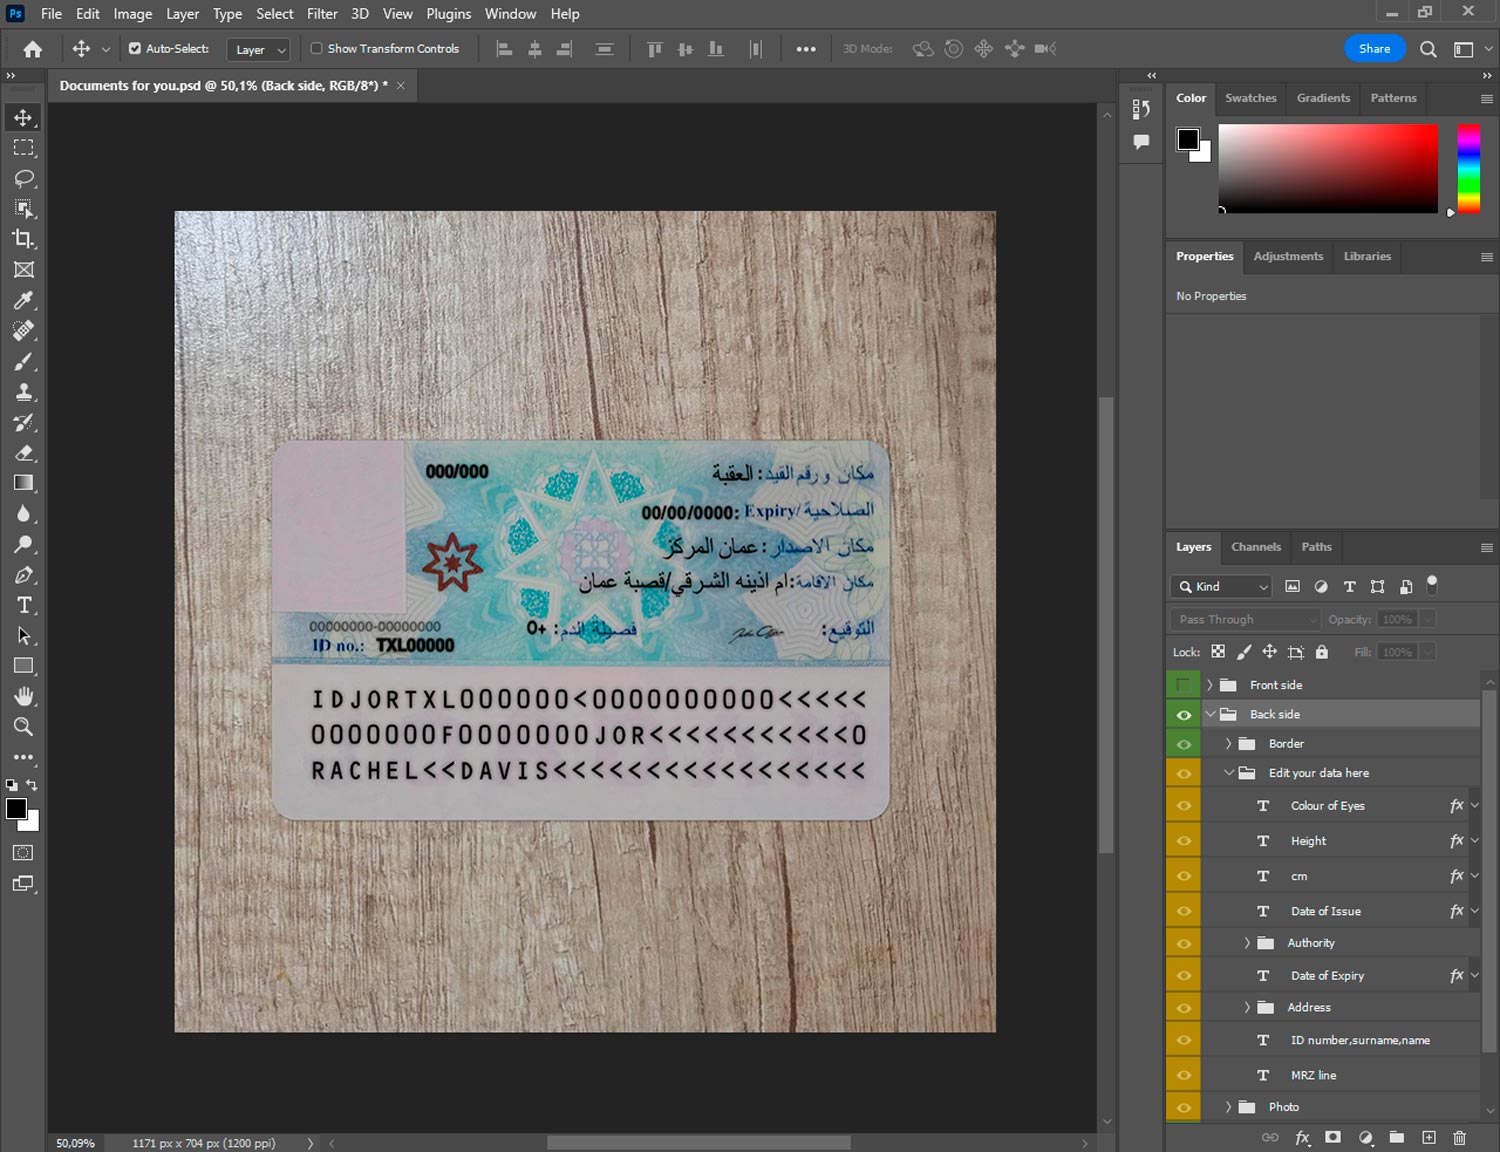
Task: Activate the Hand tool
Action: [24, 696]
